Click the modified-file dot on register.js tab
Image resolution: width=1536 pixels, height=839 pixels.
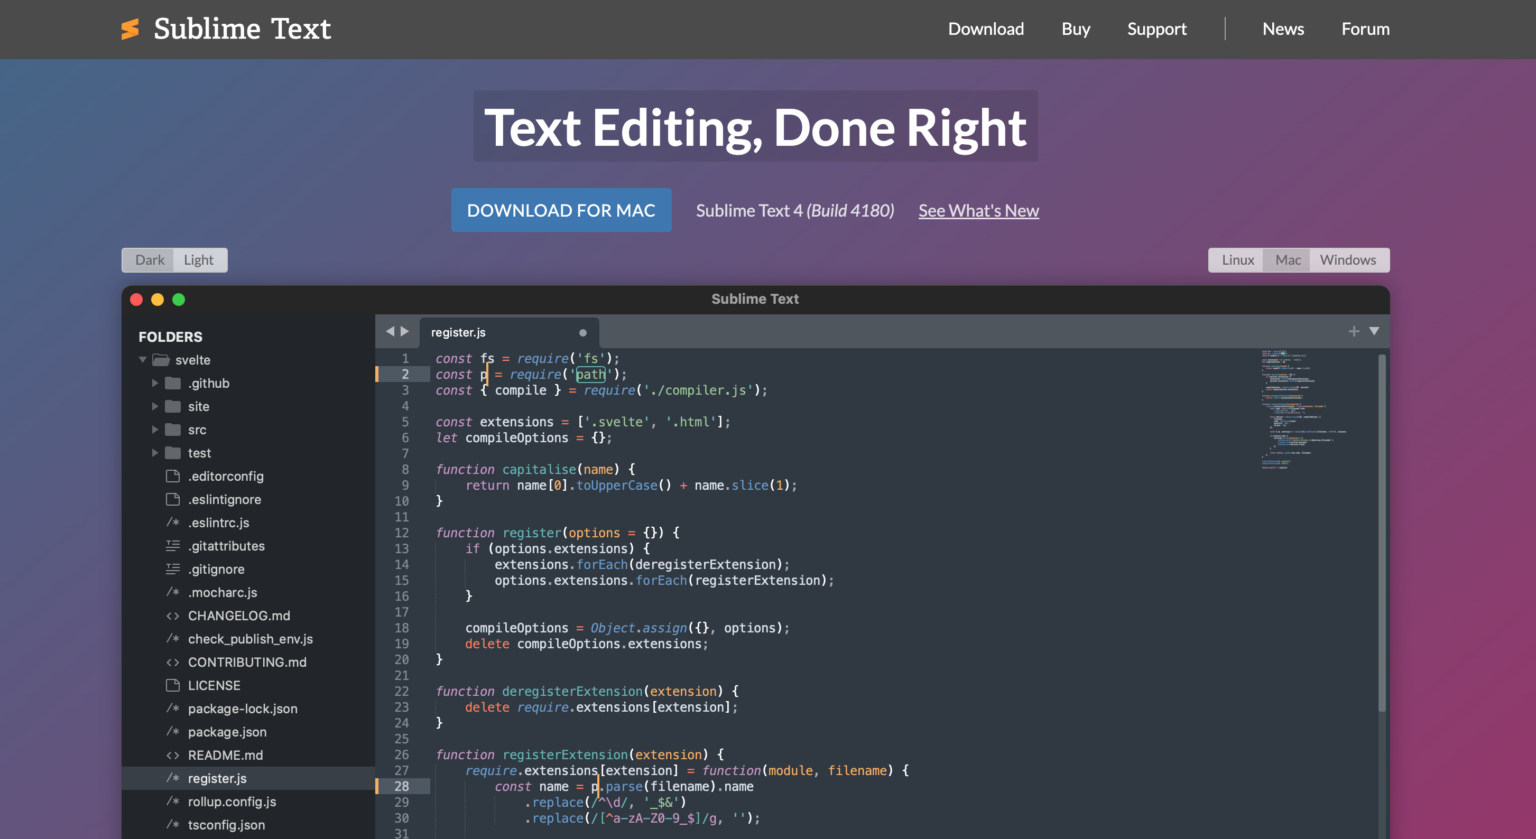582,332
